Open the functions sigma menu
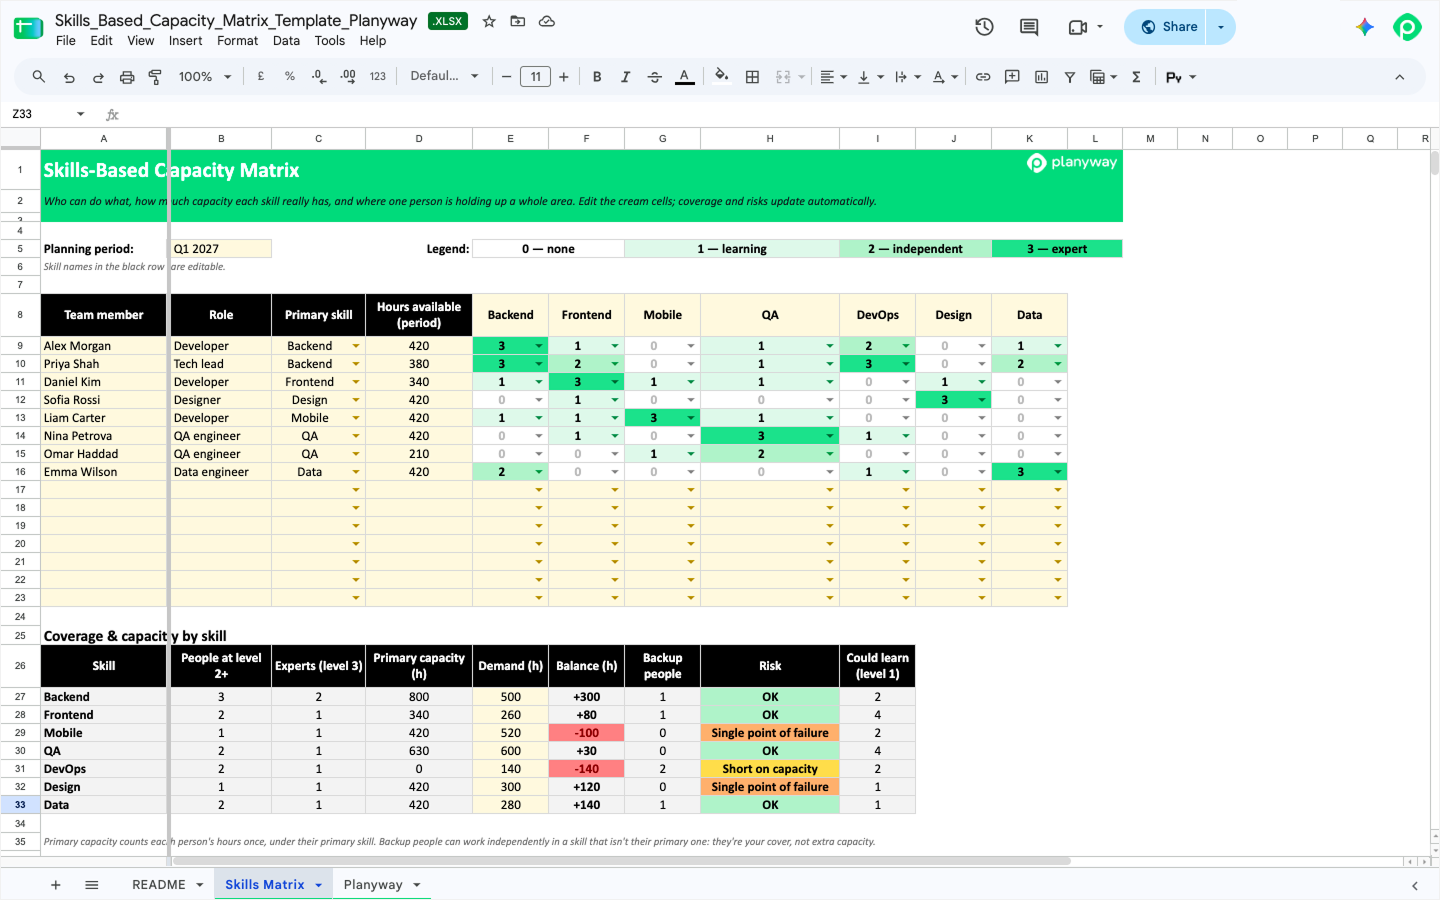 click(x=1136, y=77)
